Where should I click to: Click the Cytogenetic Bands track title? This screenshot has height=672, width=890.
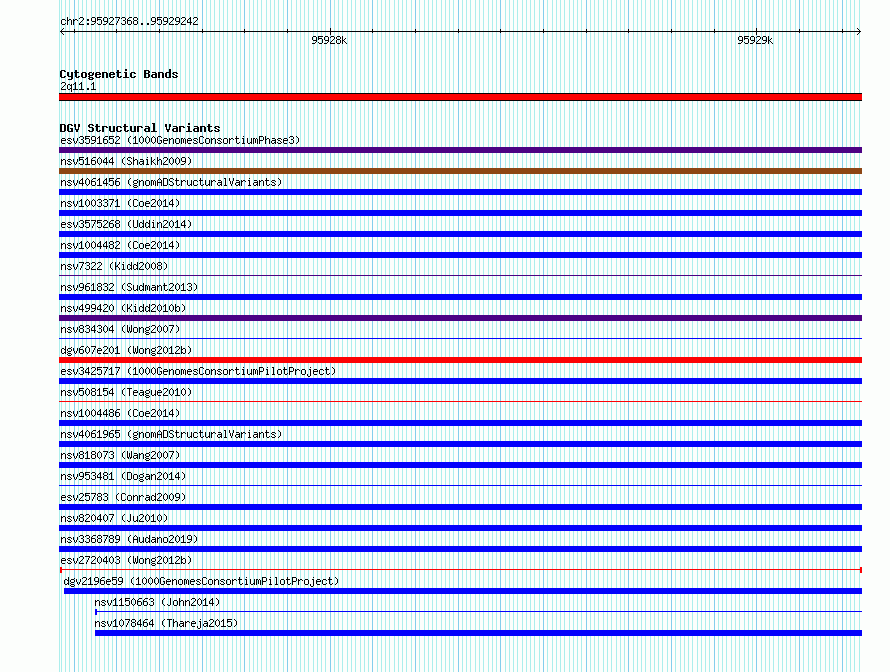pyautogui.click(x=119, y=74)
